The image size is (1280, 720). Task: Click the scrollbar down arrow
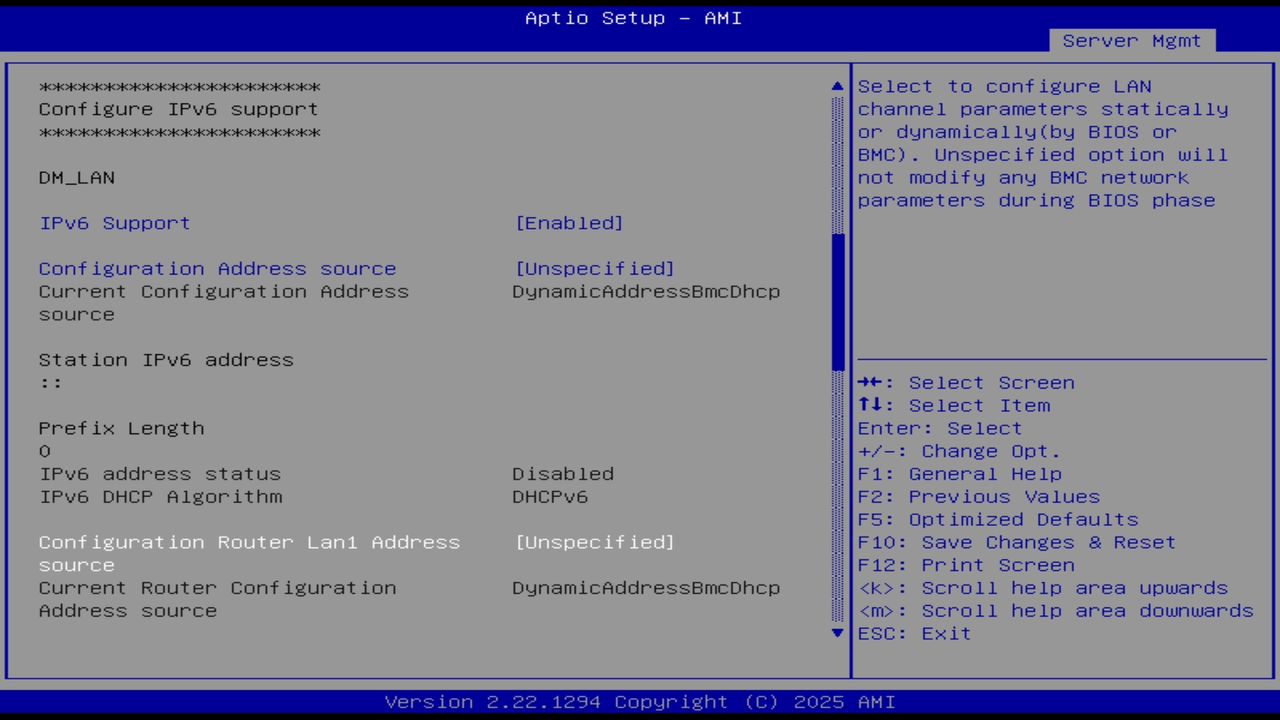pyautogui.click(x=836, y=633)
